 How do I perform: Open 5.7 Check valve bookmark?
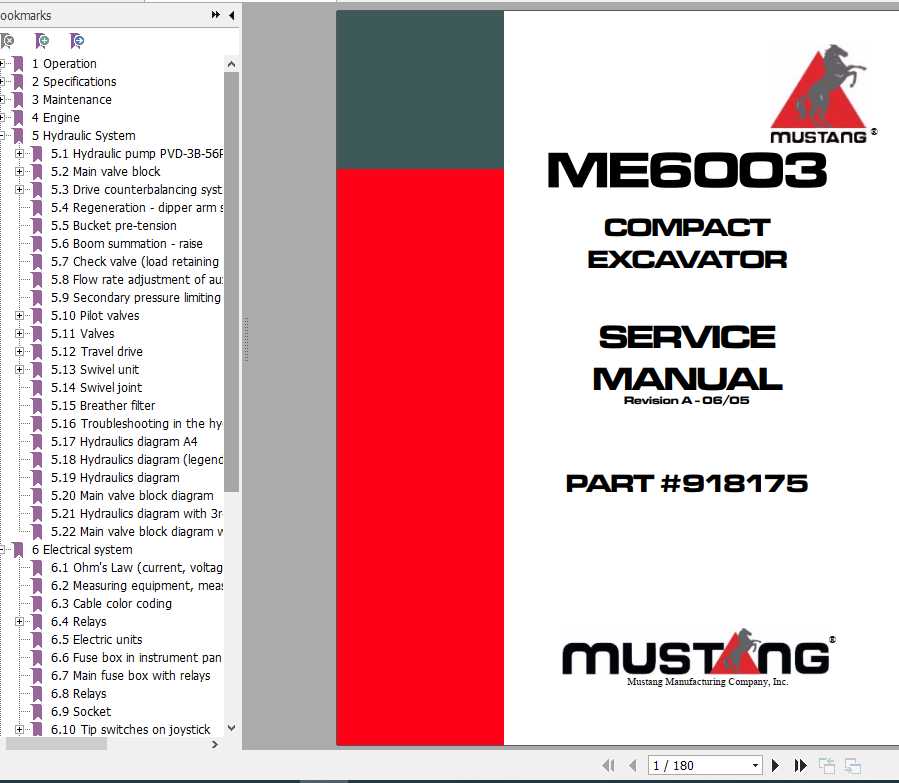pyautogui.click(x=135, y=261)
